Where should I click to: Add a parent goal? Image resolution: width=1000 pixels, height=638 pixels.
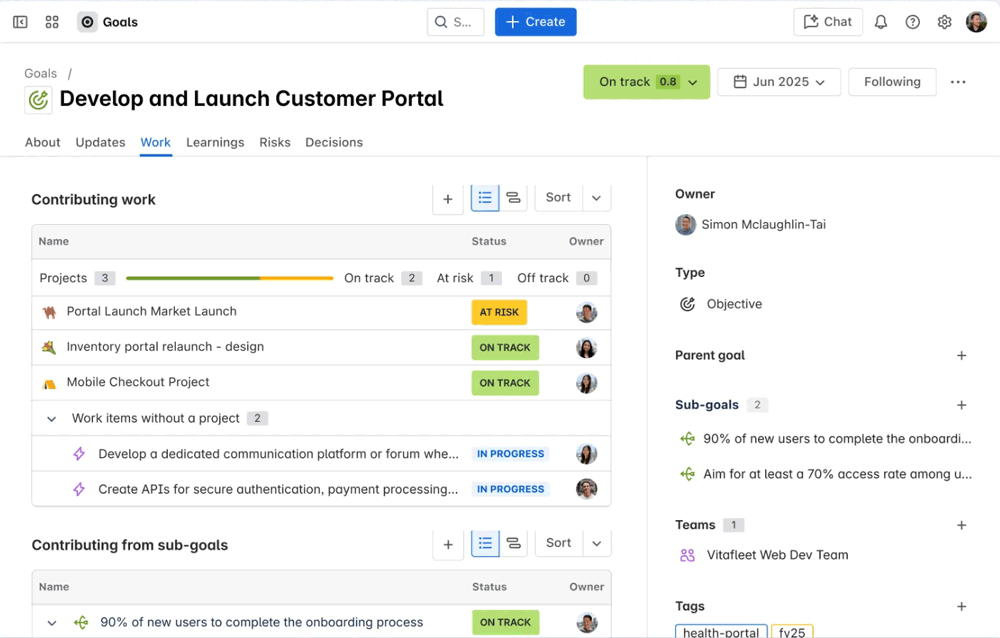coord(962,355)
